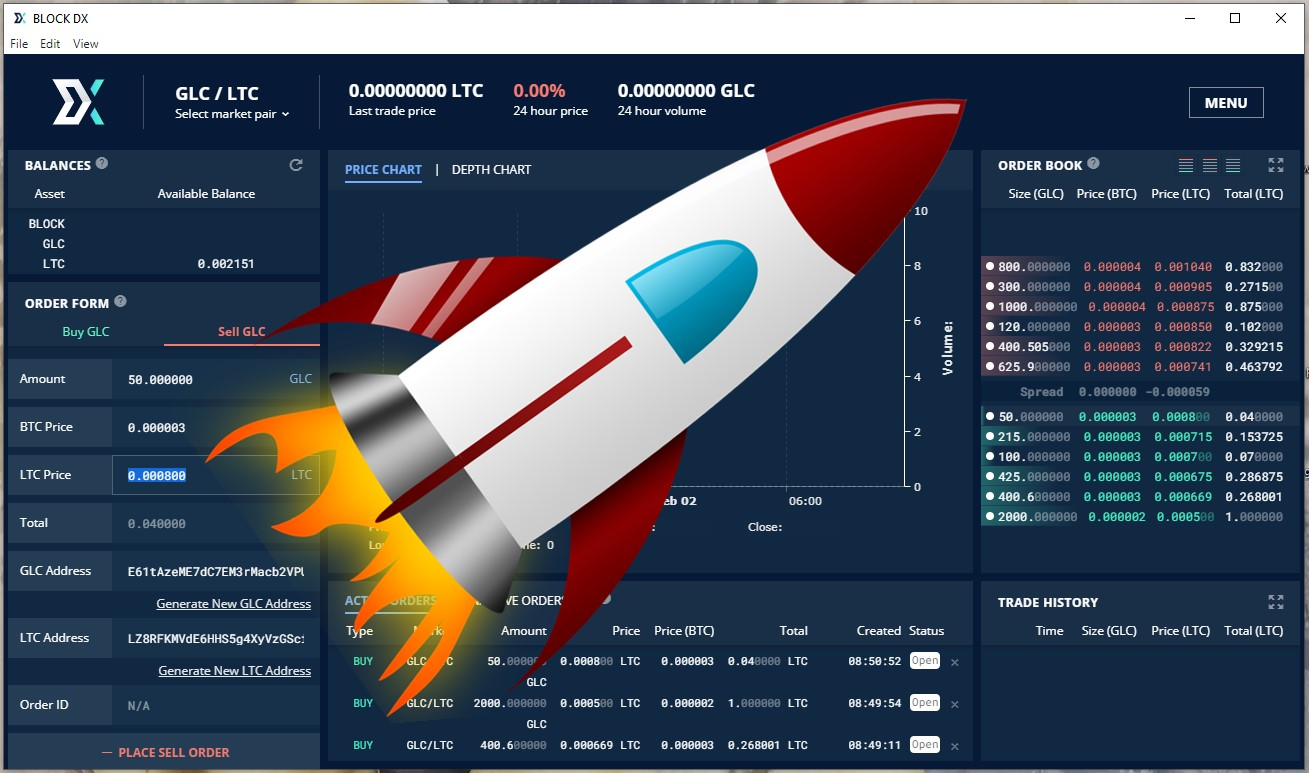Click the Order ID field showing N/A
Viewport: 1309px width, 773px height.
pyautogui.click(x=216, y=705)
